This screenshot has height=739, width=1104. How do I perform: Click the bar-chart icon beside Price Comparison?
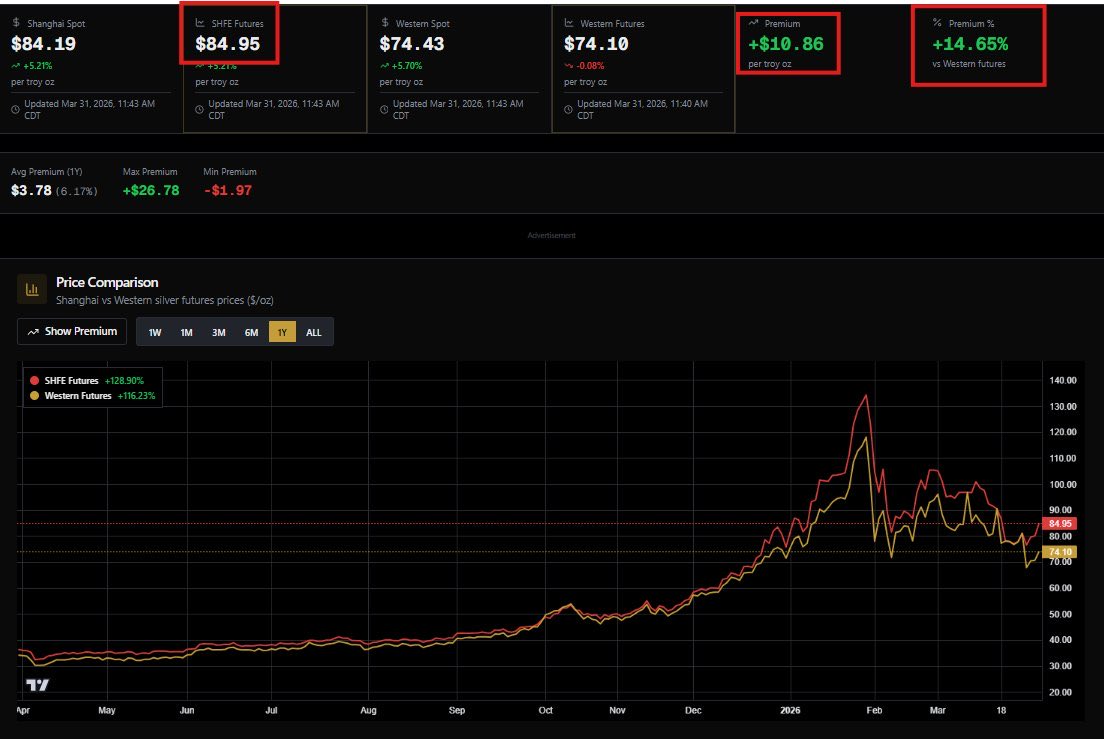click(x=32, y=286)
